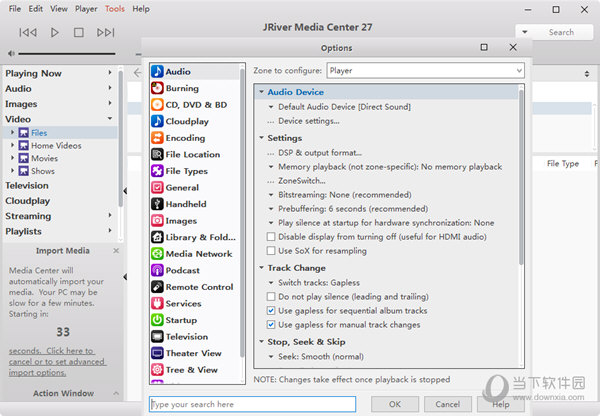Open the File Location options

pos(195,154)
